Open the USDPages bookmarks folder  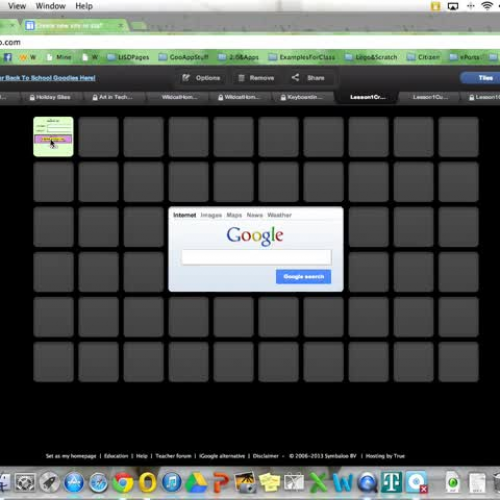click(128, 57)
